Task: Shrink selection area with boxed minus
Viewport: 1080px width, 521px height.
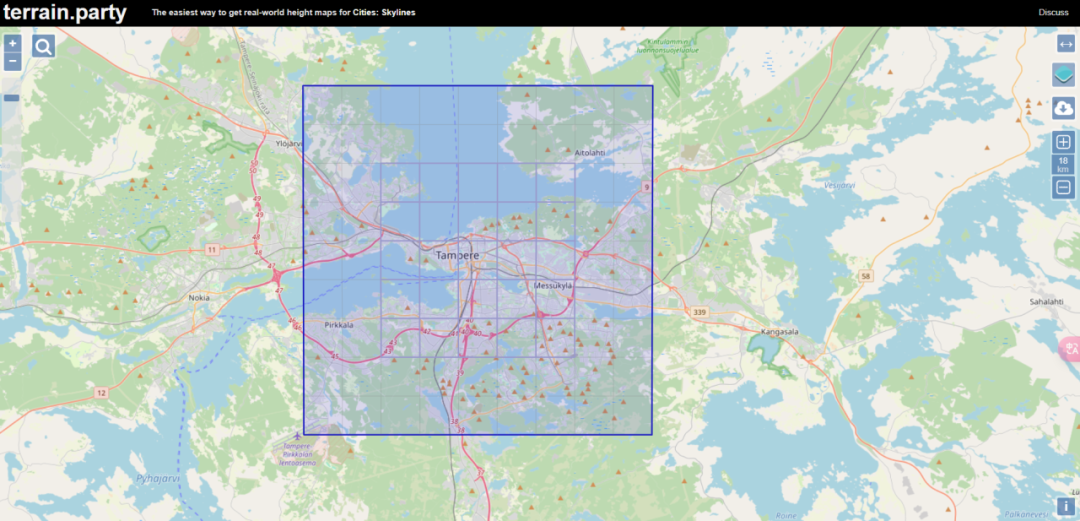Action: coord(1063,187)
